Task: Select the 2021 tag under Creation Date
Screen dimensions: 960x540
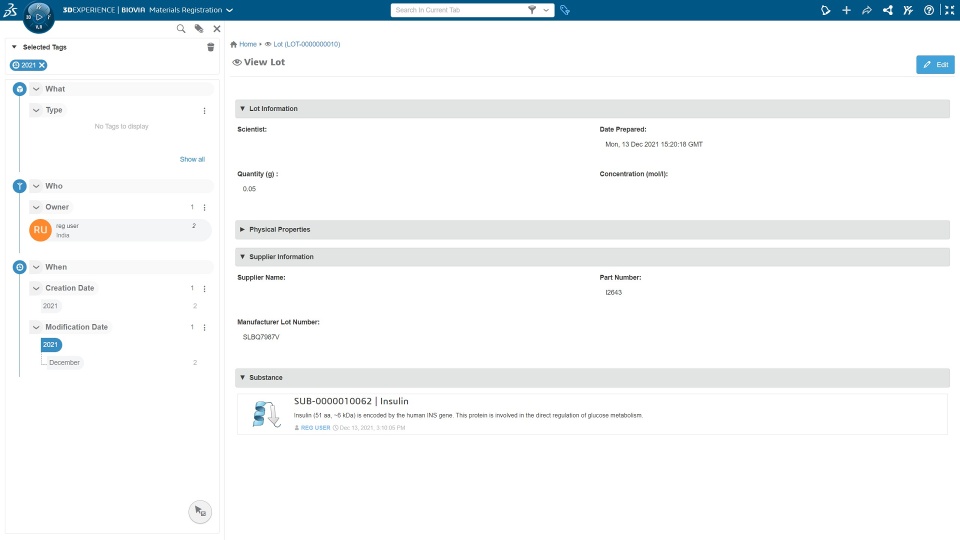Action: tap(50, 306)
